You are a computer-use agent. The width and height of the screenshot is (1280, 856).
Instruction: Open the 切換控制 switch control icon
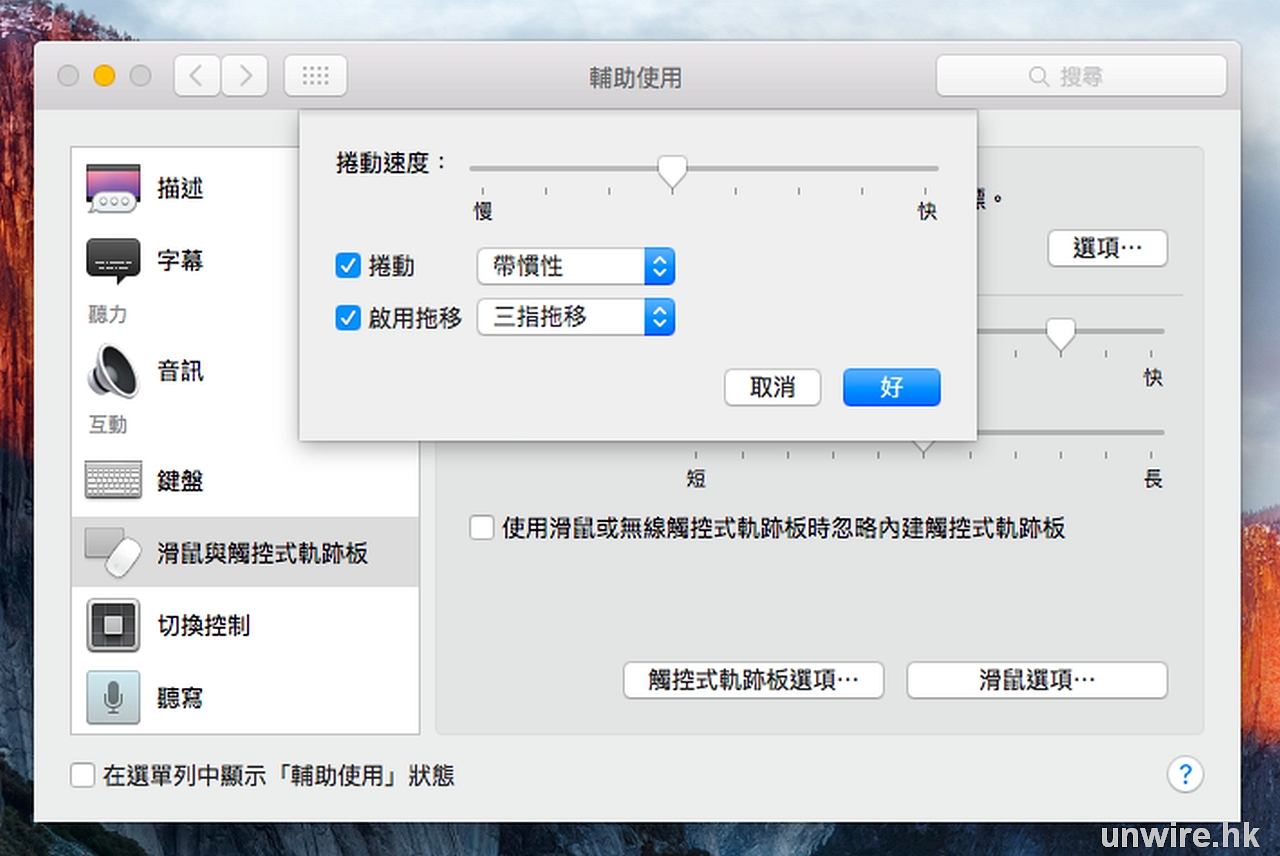click(x=113, y=625)
